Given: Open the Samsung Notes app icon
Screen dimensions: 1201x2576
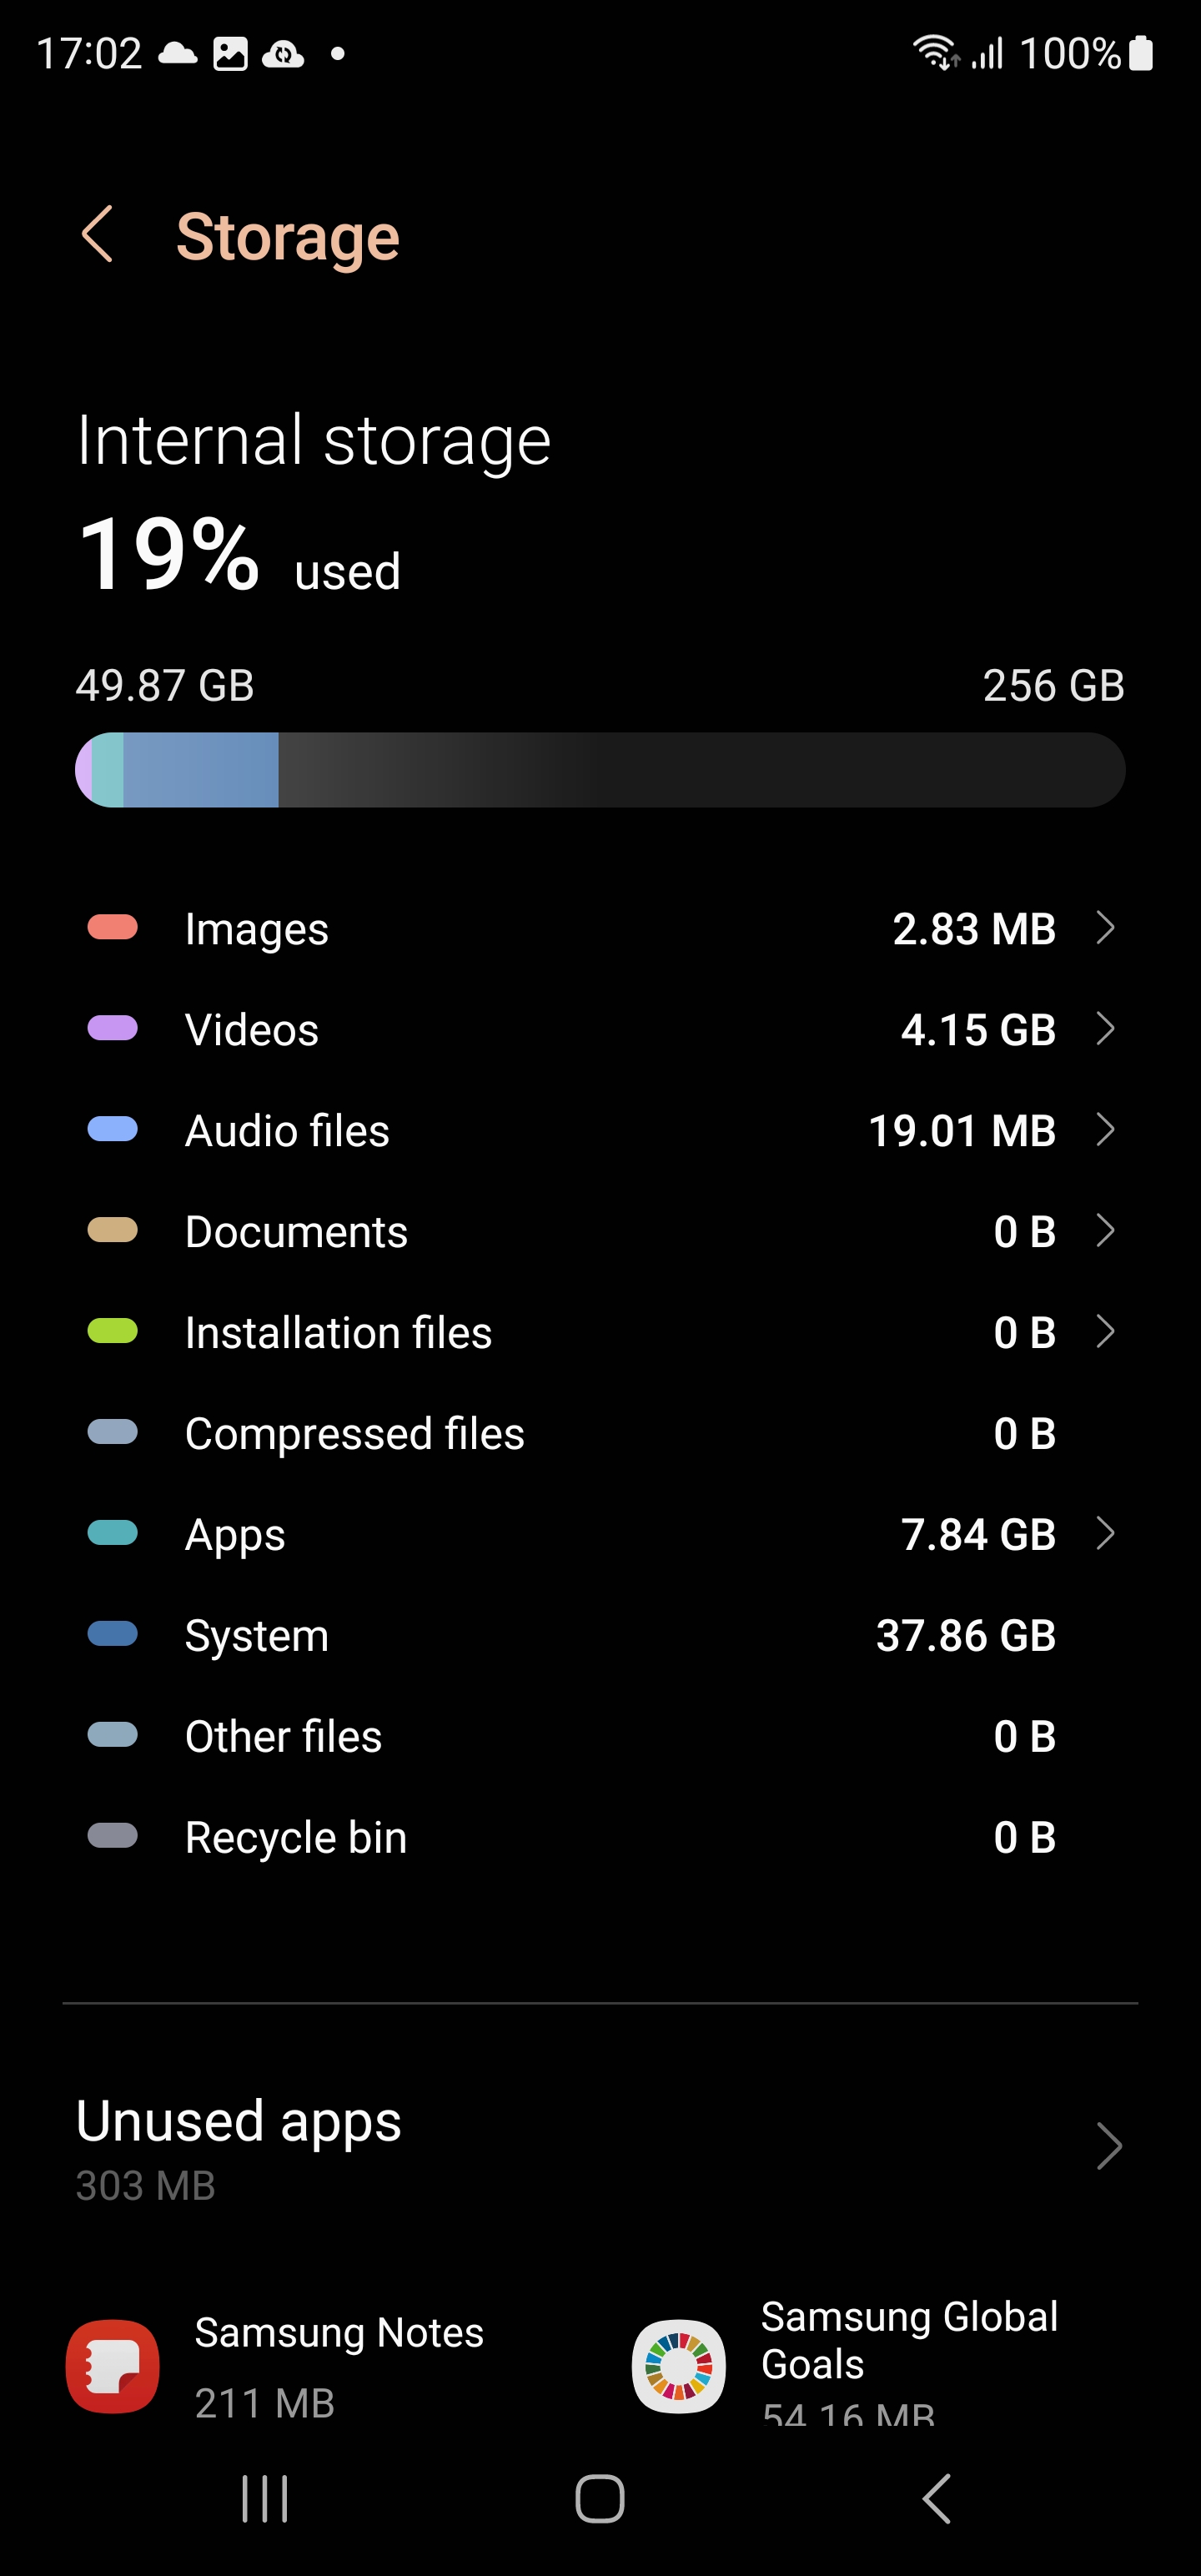Looking at the screenshot, I should point(113,2366).
